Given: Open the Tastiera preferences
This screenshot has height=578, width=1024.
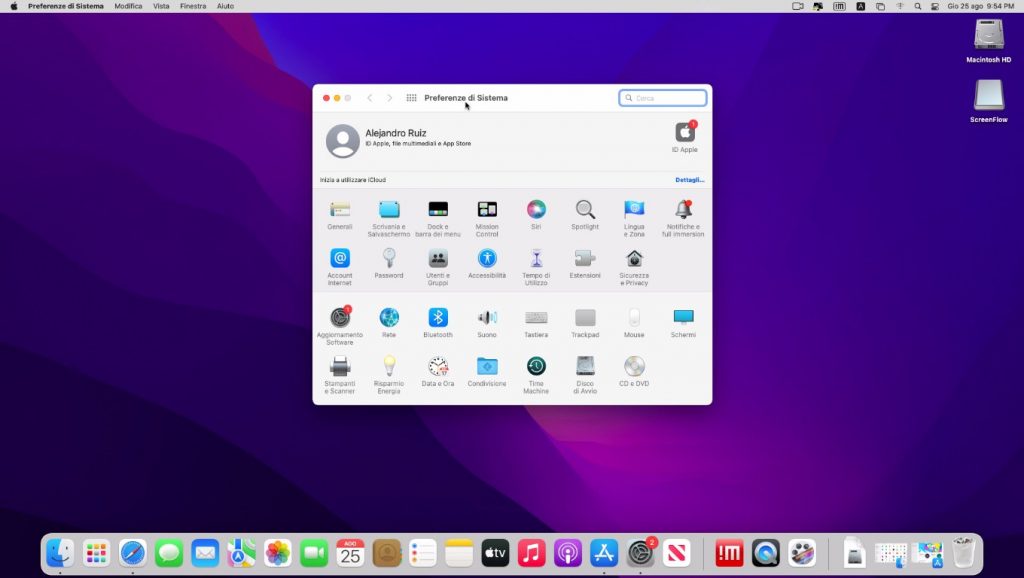Looking at the screenshot, I should (x=536, y=318).
